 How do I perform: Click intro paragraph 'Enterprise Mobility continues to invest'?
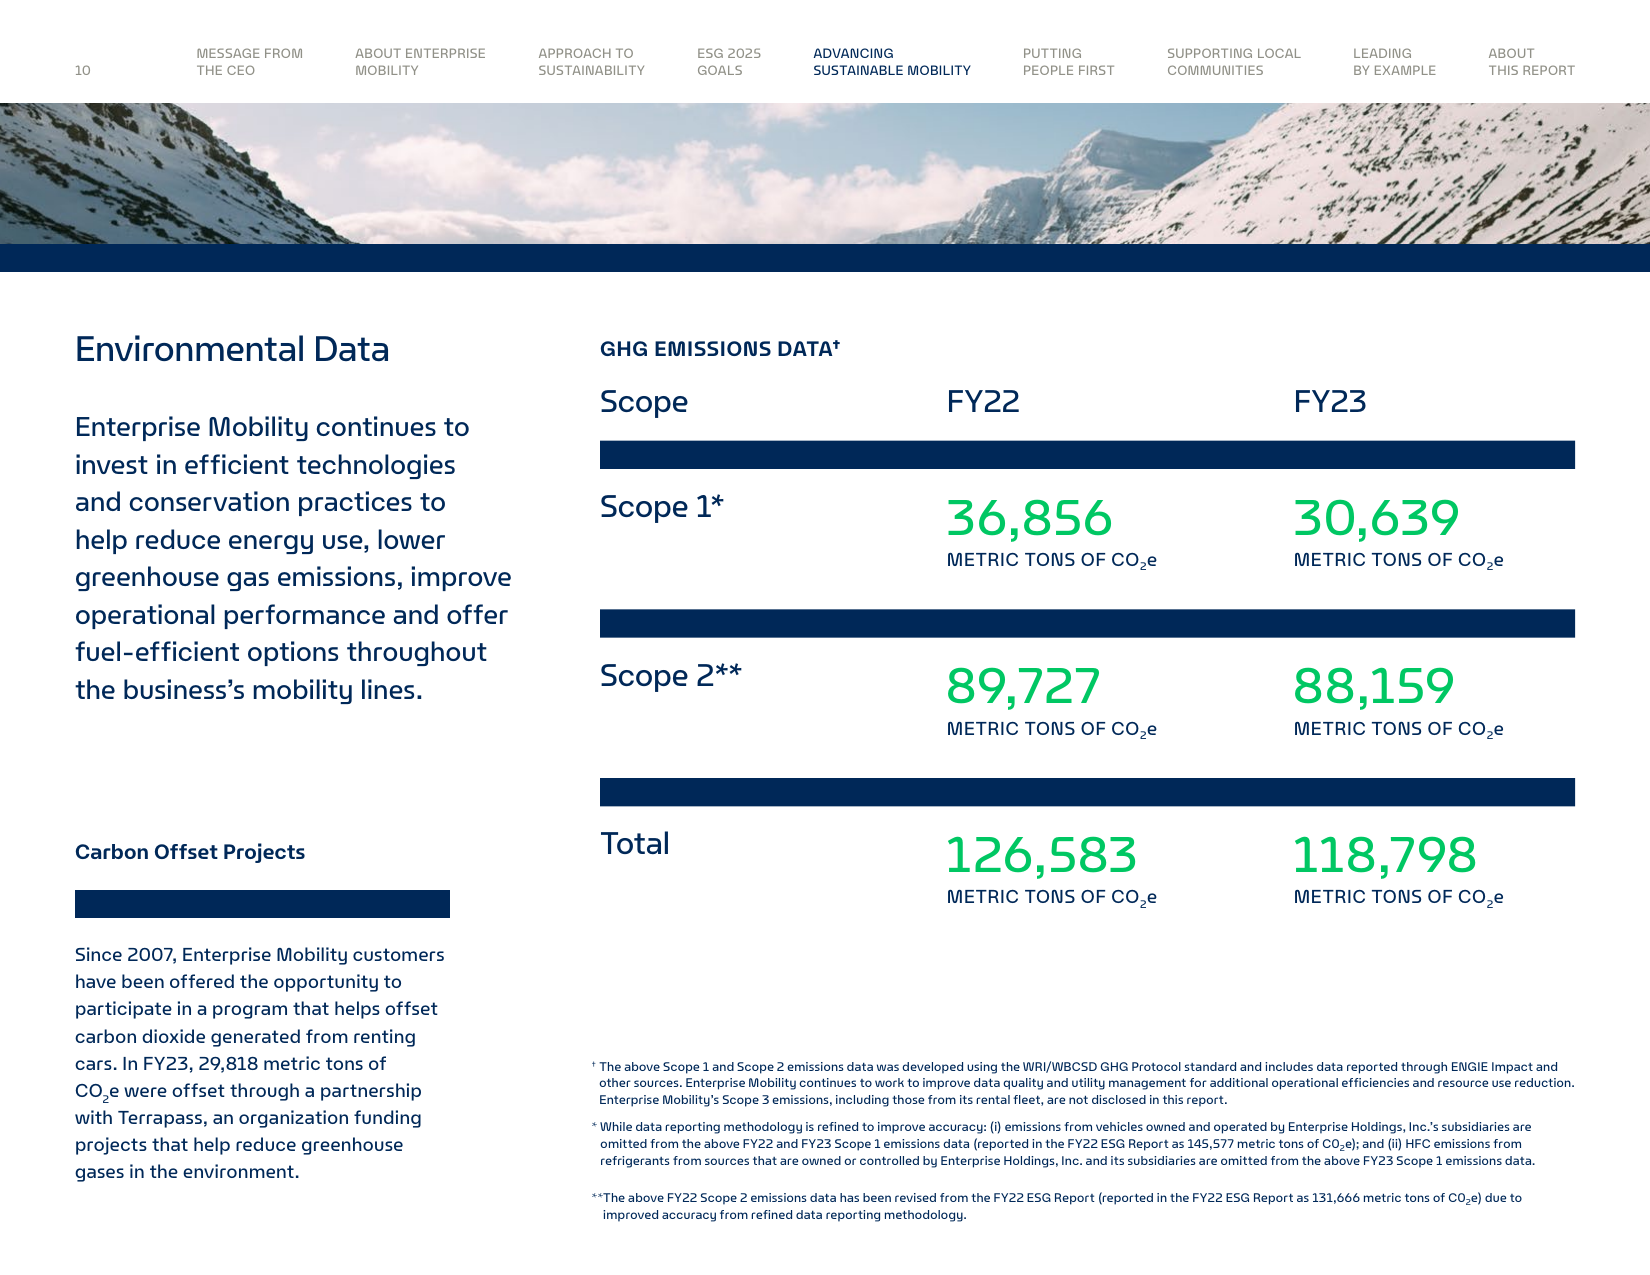293,558
